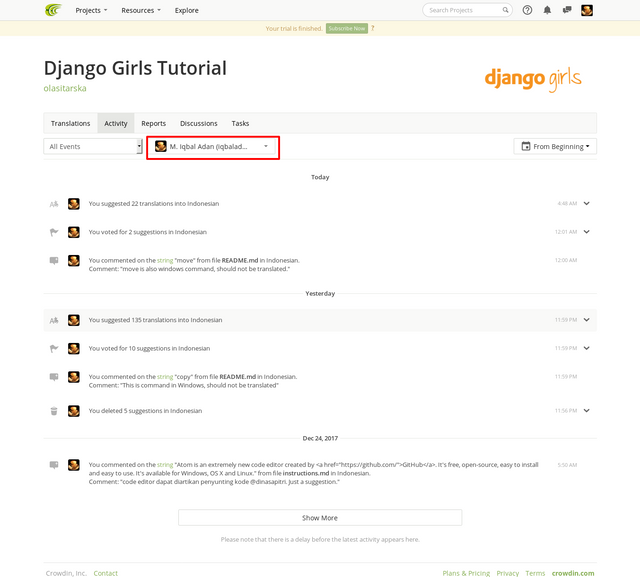The height and width of the screenshot is (577, 640).
Task: Open the help question mark icon
Action: point(527,10)
